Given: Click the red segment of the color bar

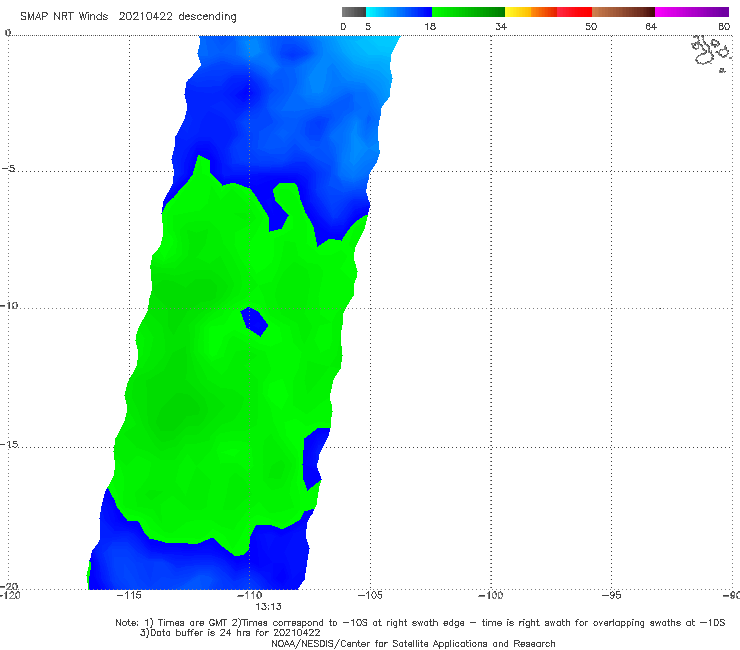Looking at the screenshot, I should pyautogui.click(x=574, y=12).
